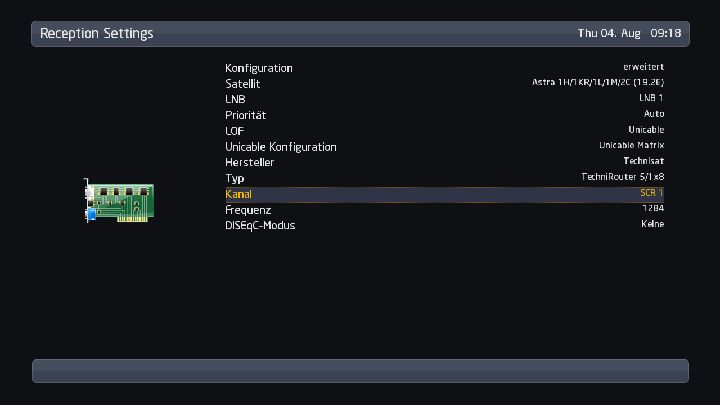Select the Konfiguration setting row
Image resolution: width=720 pixels, height=405 pixels.
(x=259, y=68)
